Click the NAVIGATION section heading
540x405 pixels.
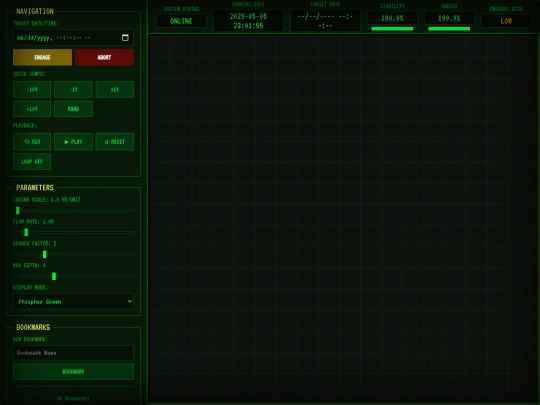(35, 11)
